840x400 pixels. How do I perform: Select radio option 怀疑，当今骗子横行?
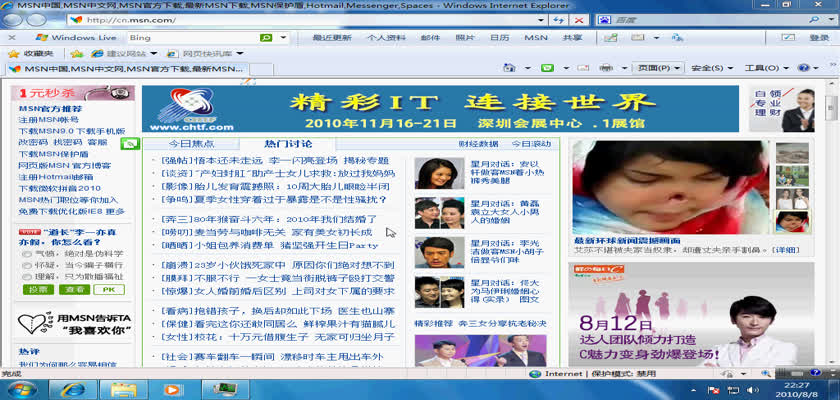pos(27,266)
